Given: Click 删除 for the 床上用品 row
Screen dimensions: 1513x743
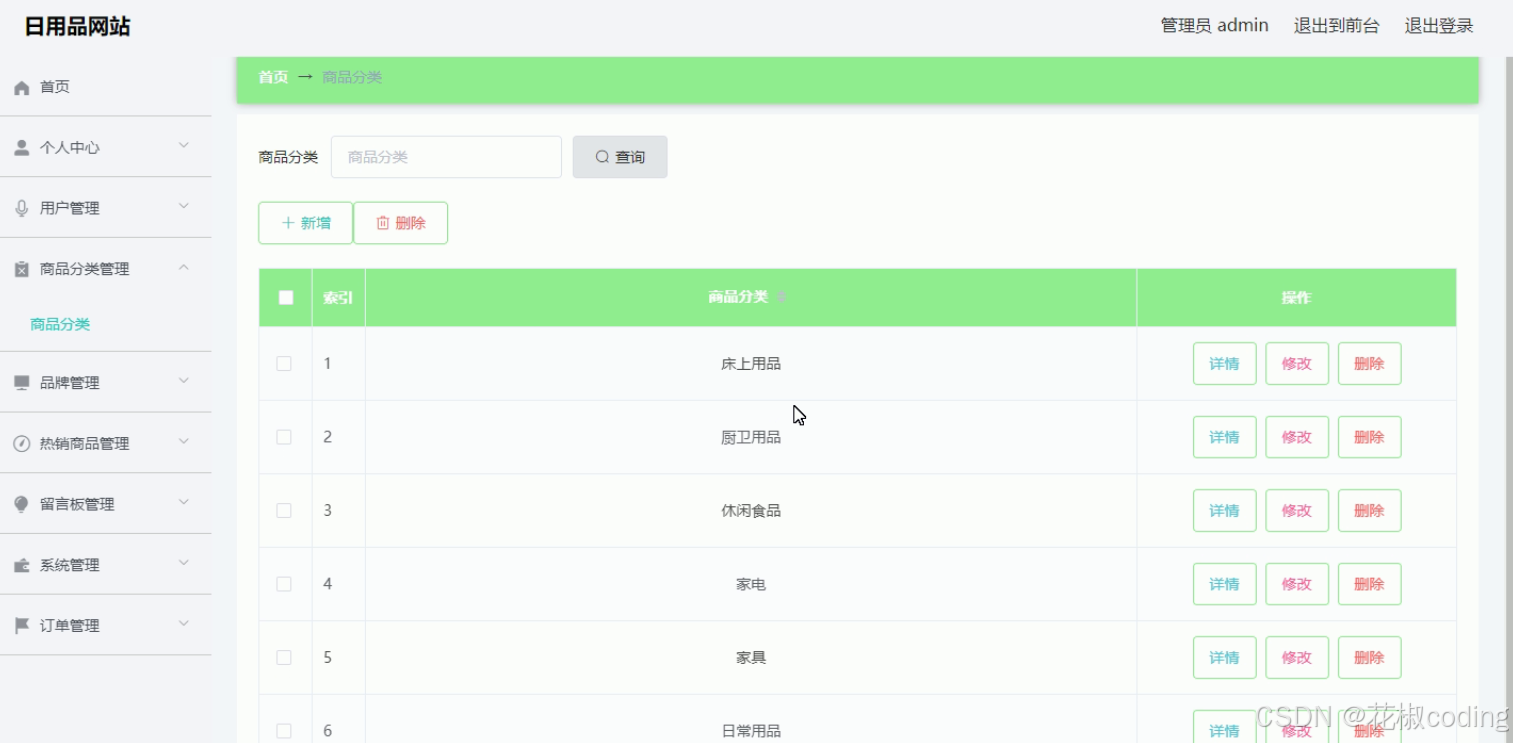Looking at the screenshot, I should pyautogui.click(x=1369, y=363).
